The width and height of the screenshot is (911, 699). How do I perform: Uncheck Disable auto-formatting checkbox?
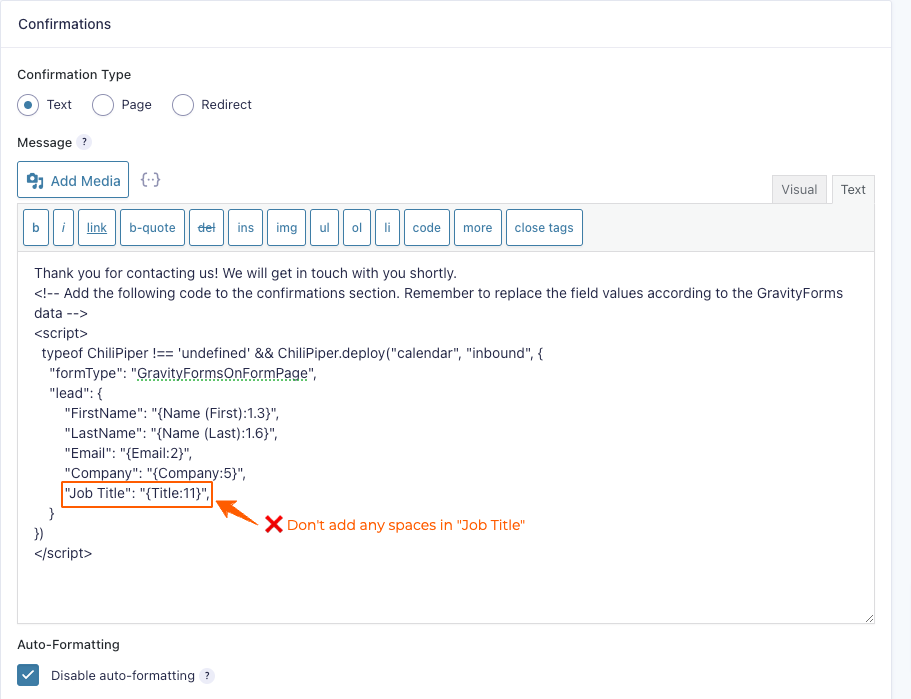(x=28, y=675)
